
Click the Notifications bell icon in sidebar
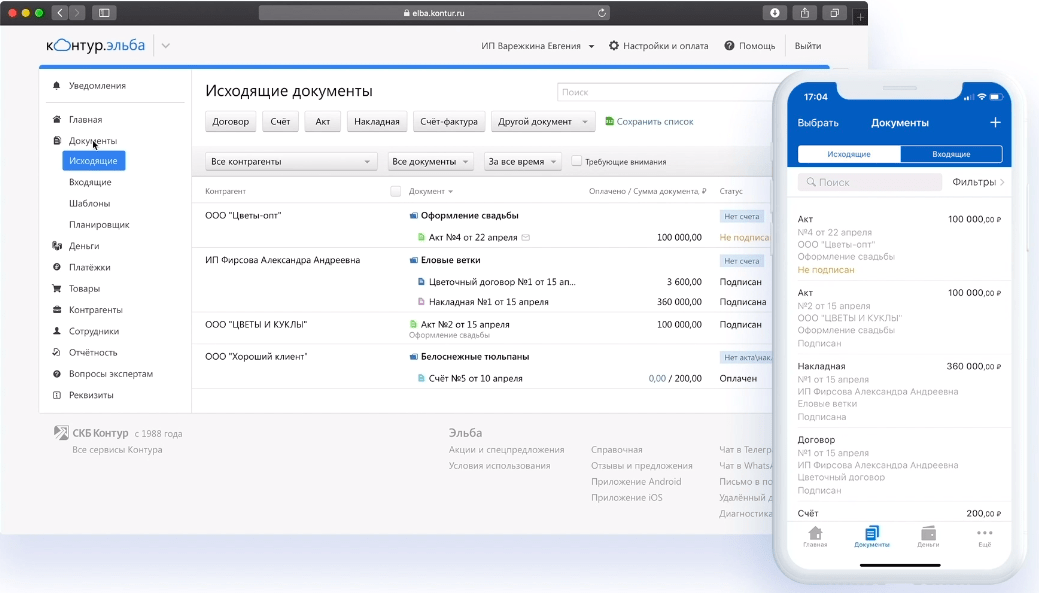point(57,86)
